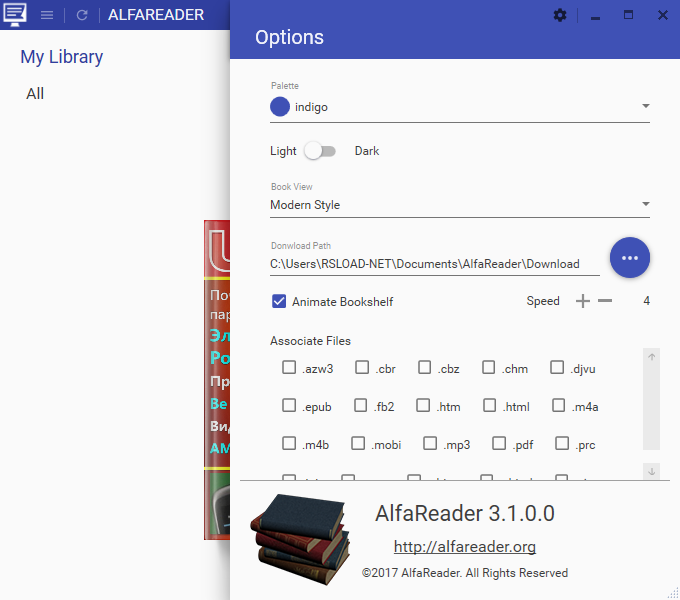Check the .epub checkbox
680x600 pixels.
289,405
